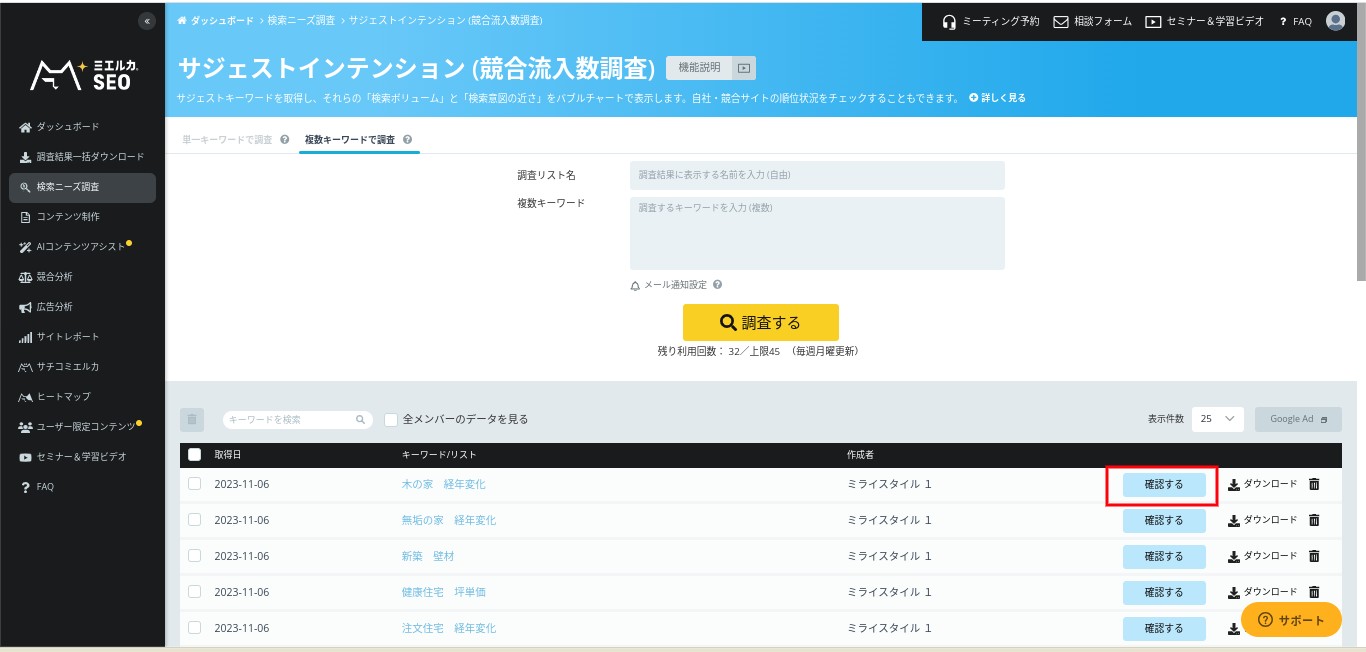Click the video icon beside 機能説明
The height and width of the screenshot is (652, 1366).
click(743, 68)
